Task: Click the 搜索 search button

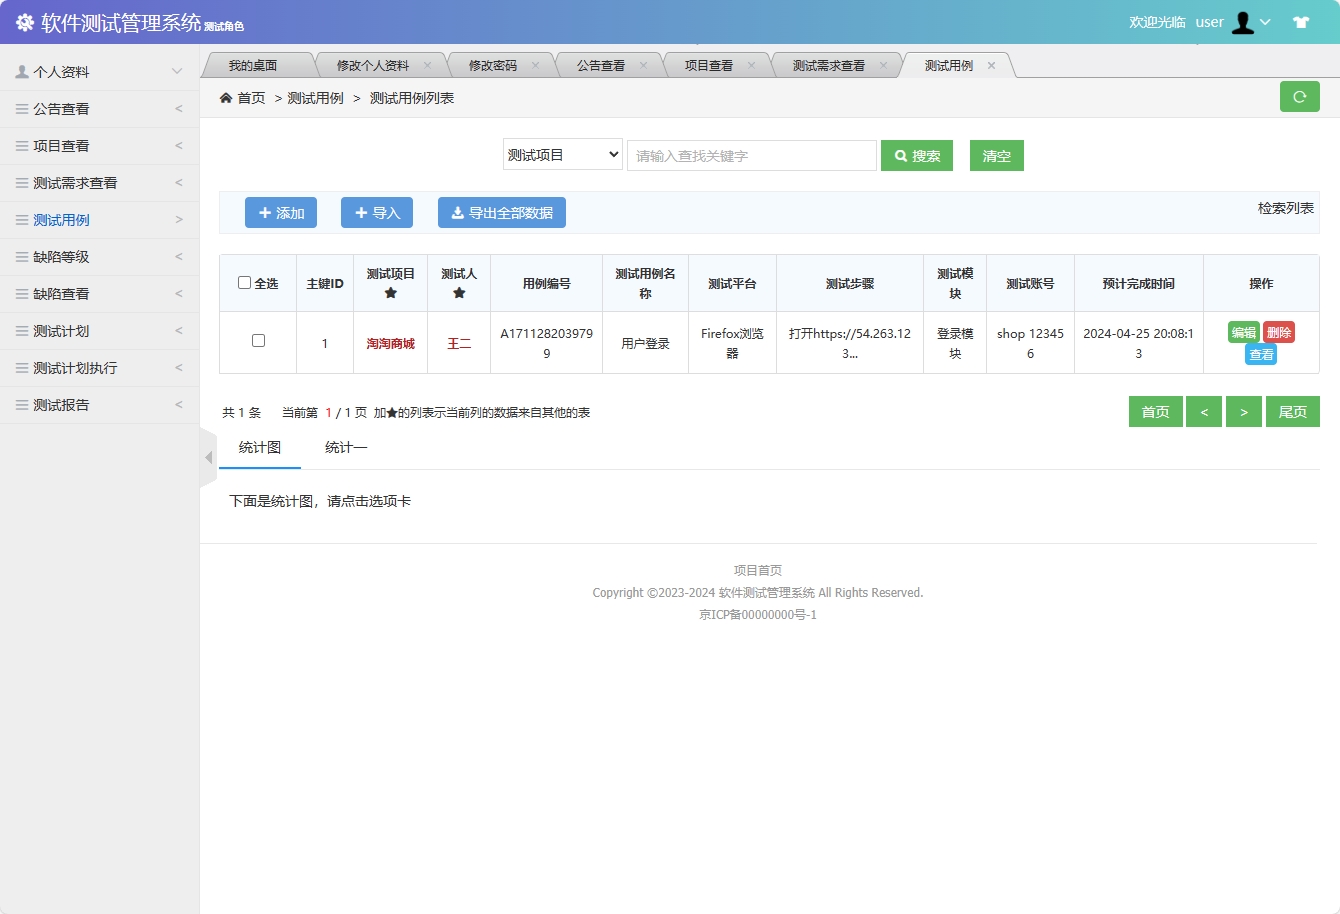Action: pos(916,155)
